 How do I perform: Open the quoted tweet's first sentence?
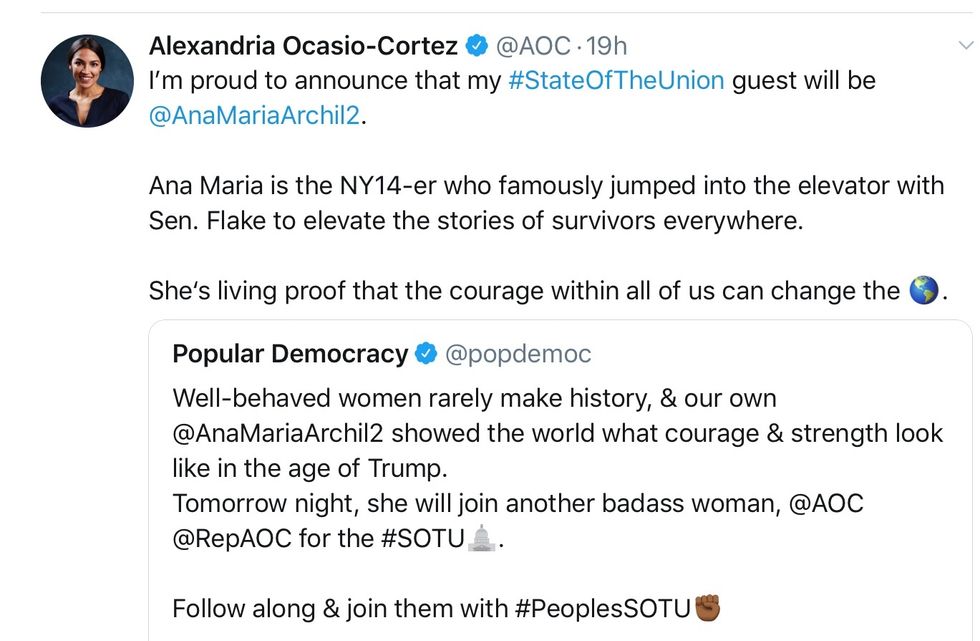[474, 398]
